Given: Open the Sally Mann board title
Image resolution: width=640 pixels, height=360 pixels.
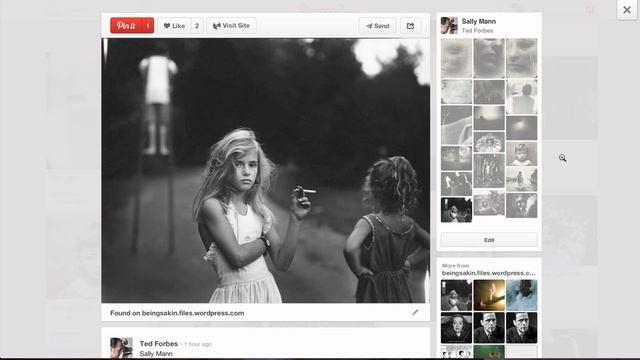Looking at the screenshot, I should click(x=479, y=21).
